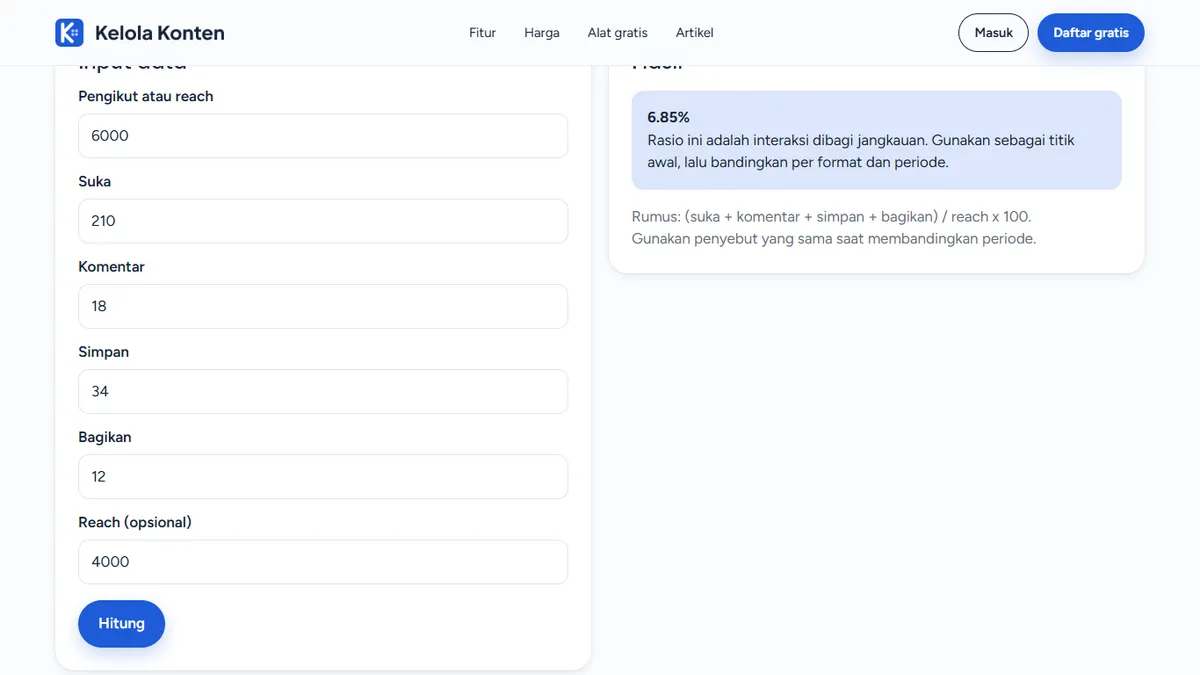Click the 'Bagikan' field label
The image size is (1200, 675).
(105, 437)
